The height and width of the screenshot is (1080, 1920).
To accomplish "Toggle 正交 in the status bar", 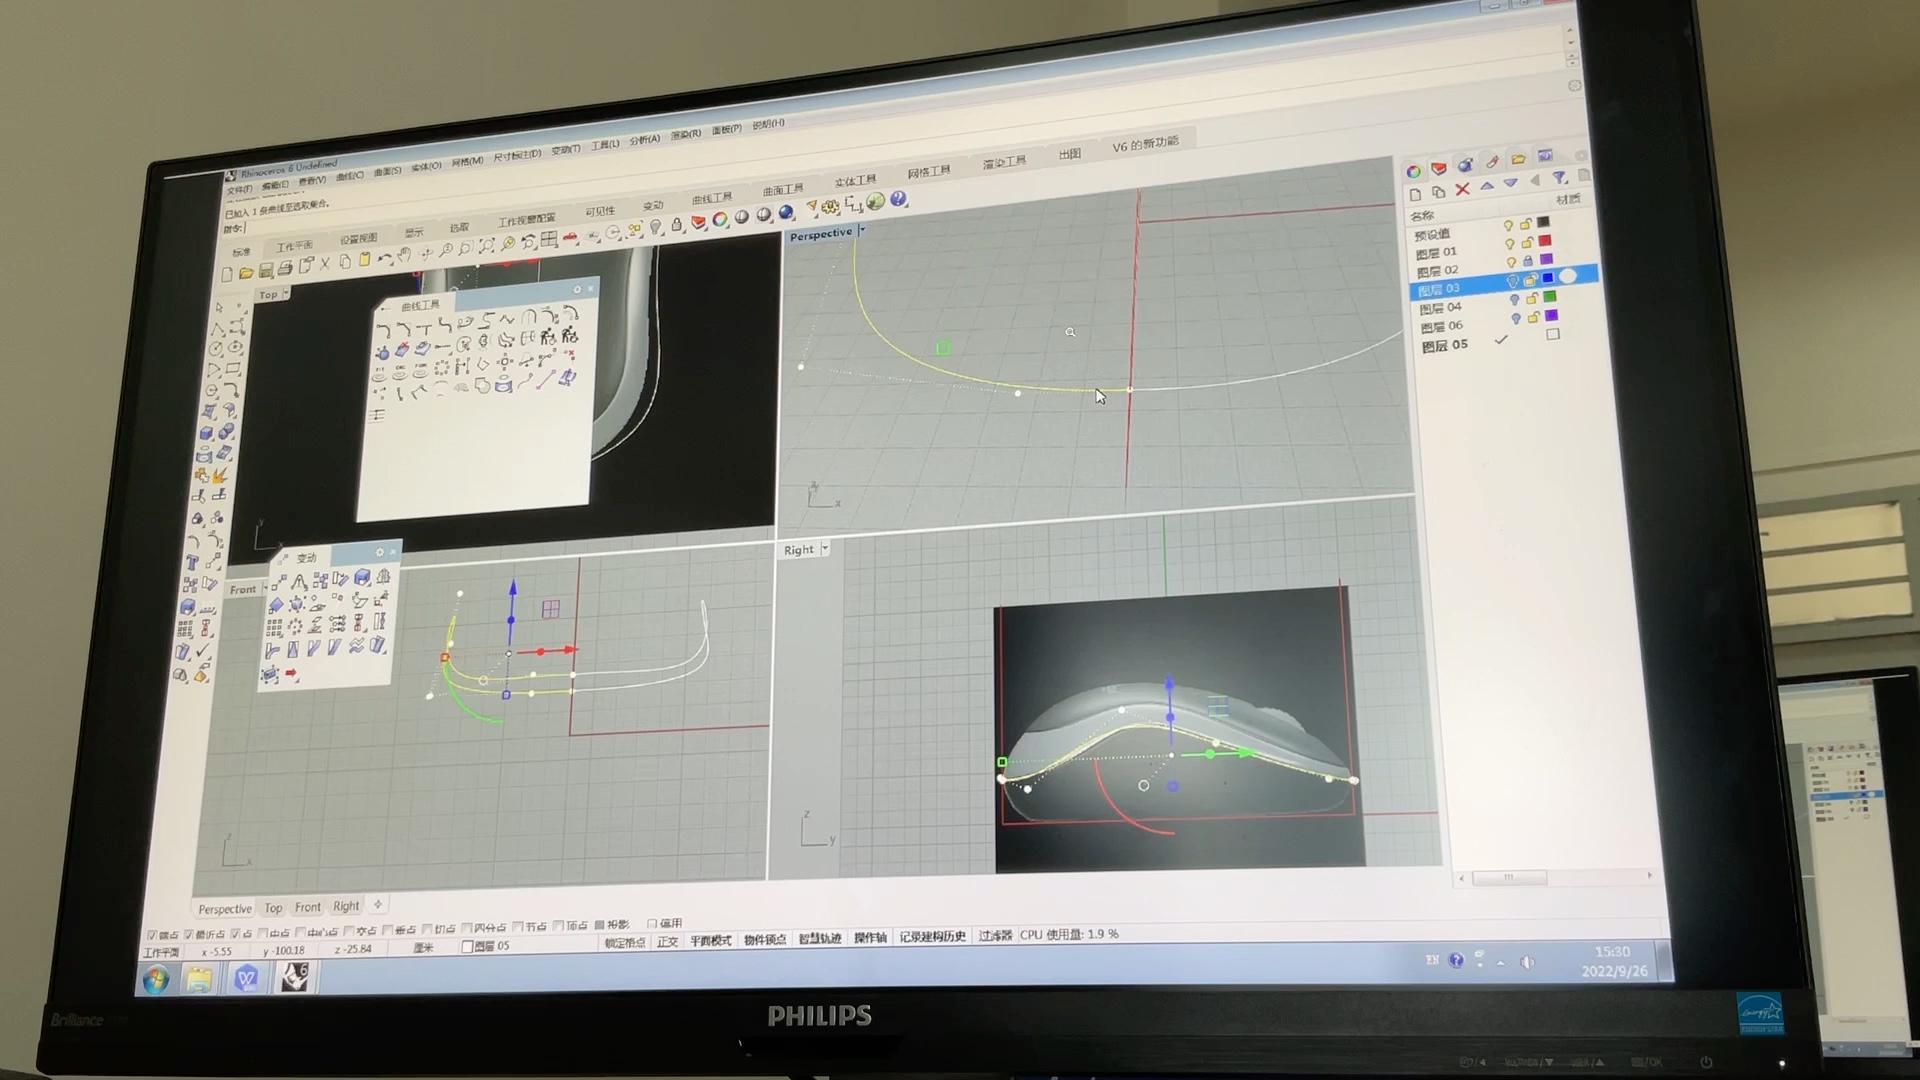I will pyautogui.click(x=667, y=941).
